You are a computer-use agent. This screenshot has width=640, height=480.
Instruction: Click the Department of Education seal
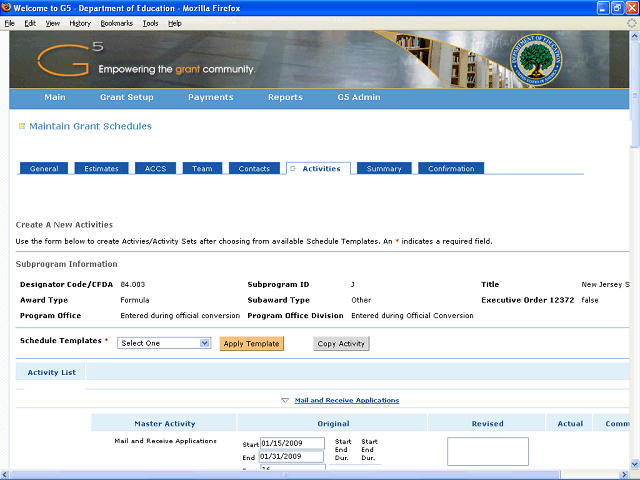click(x=536, y=60)
